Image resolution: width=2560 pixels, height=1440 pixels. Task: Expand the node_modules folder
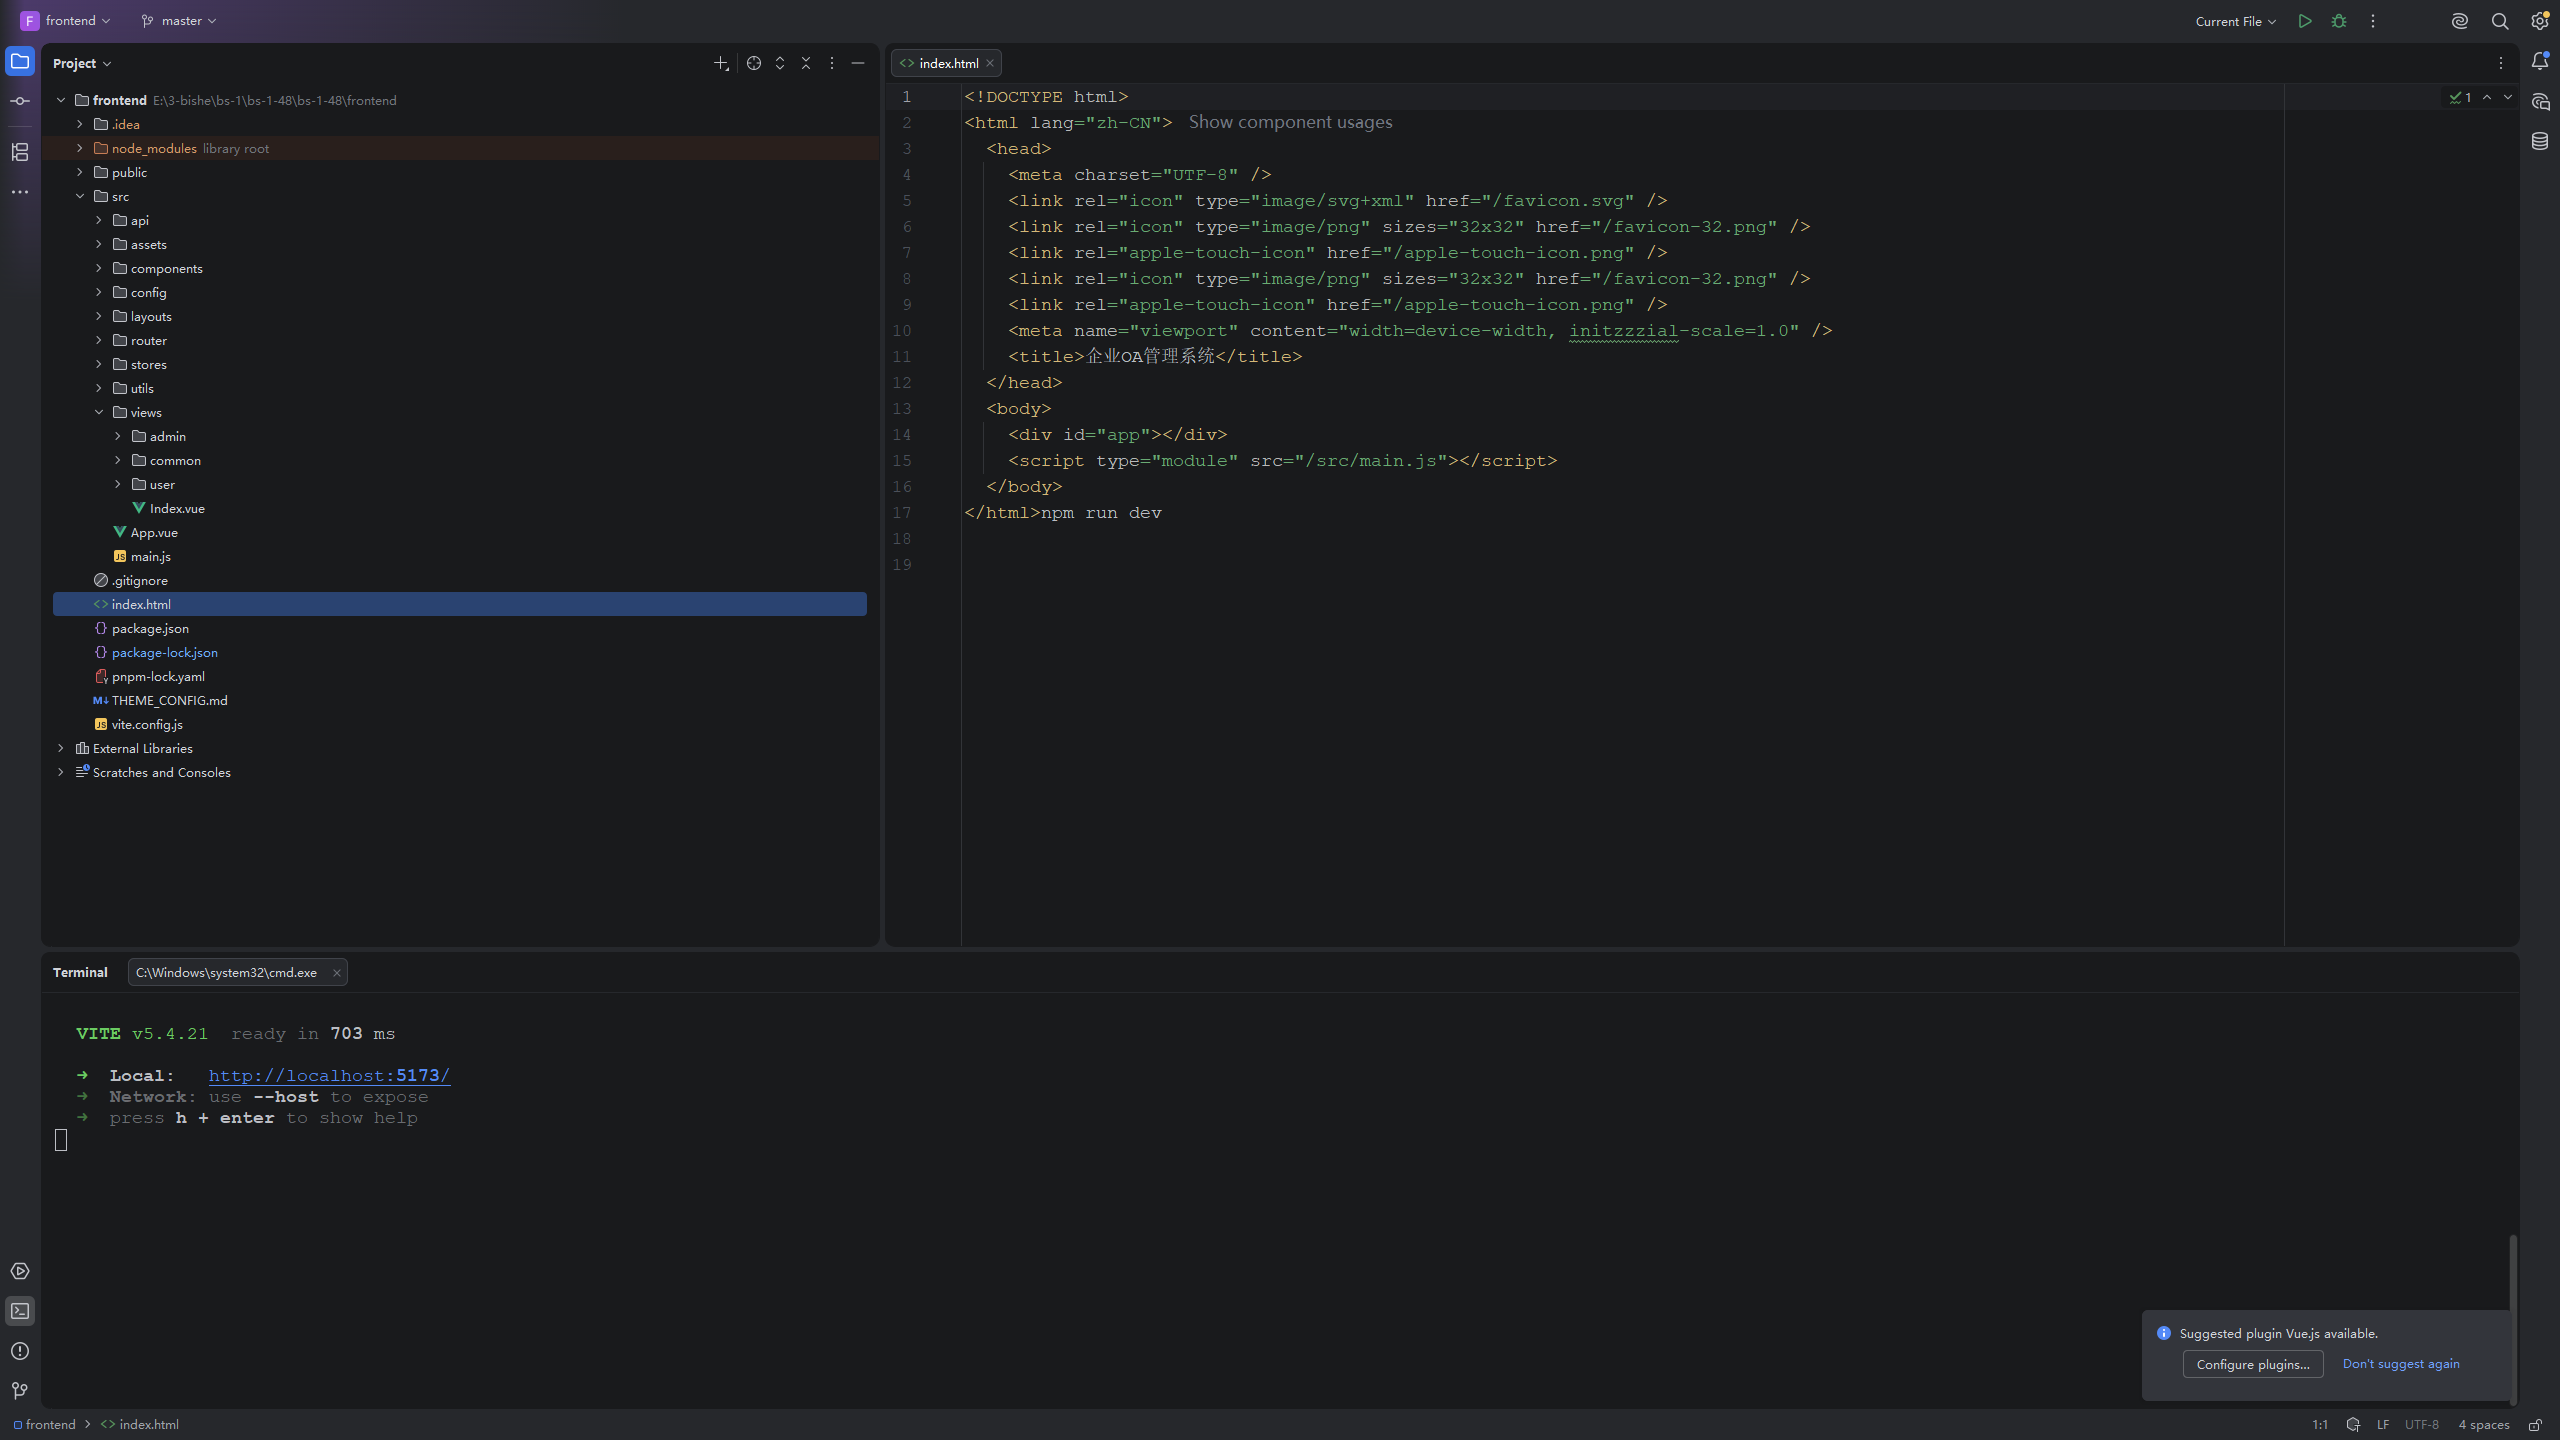(x=80, y=148)
